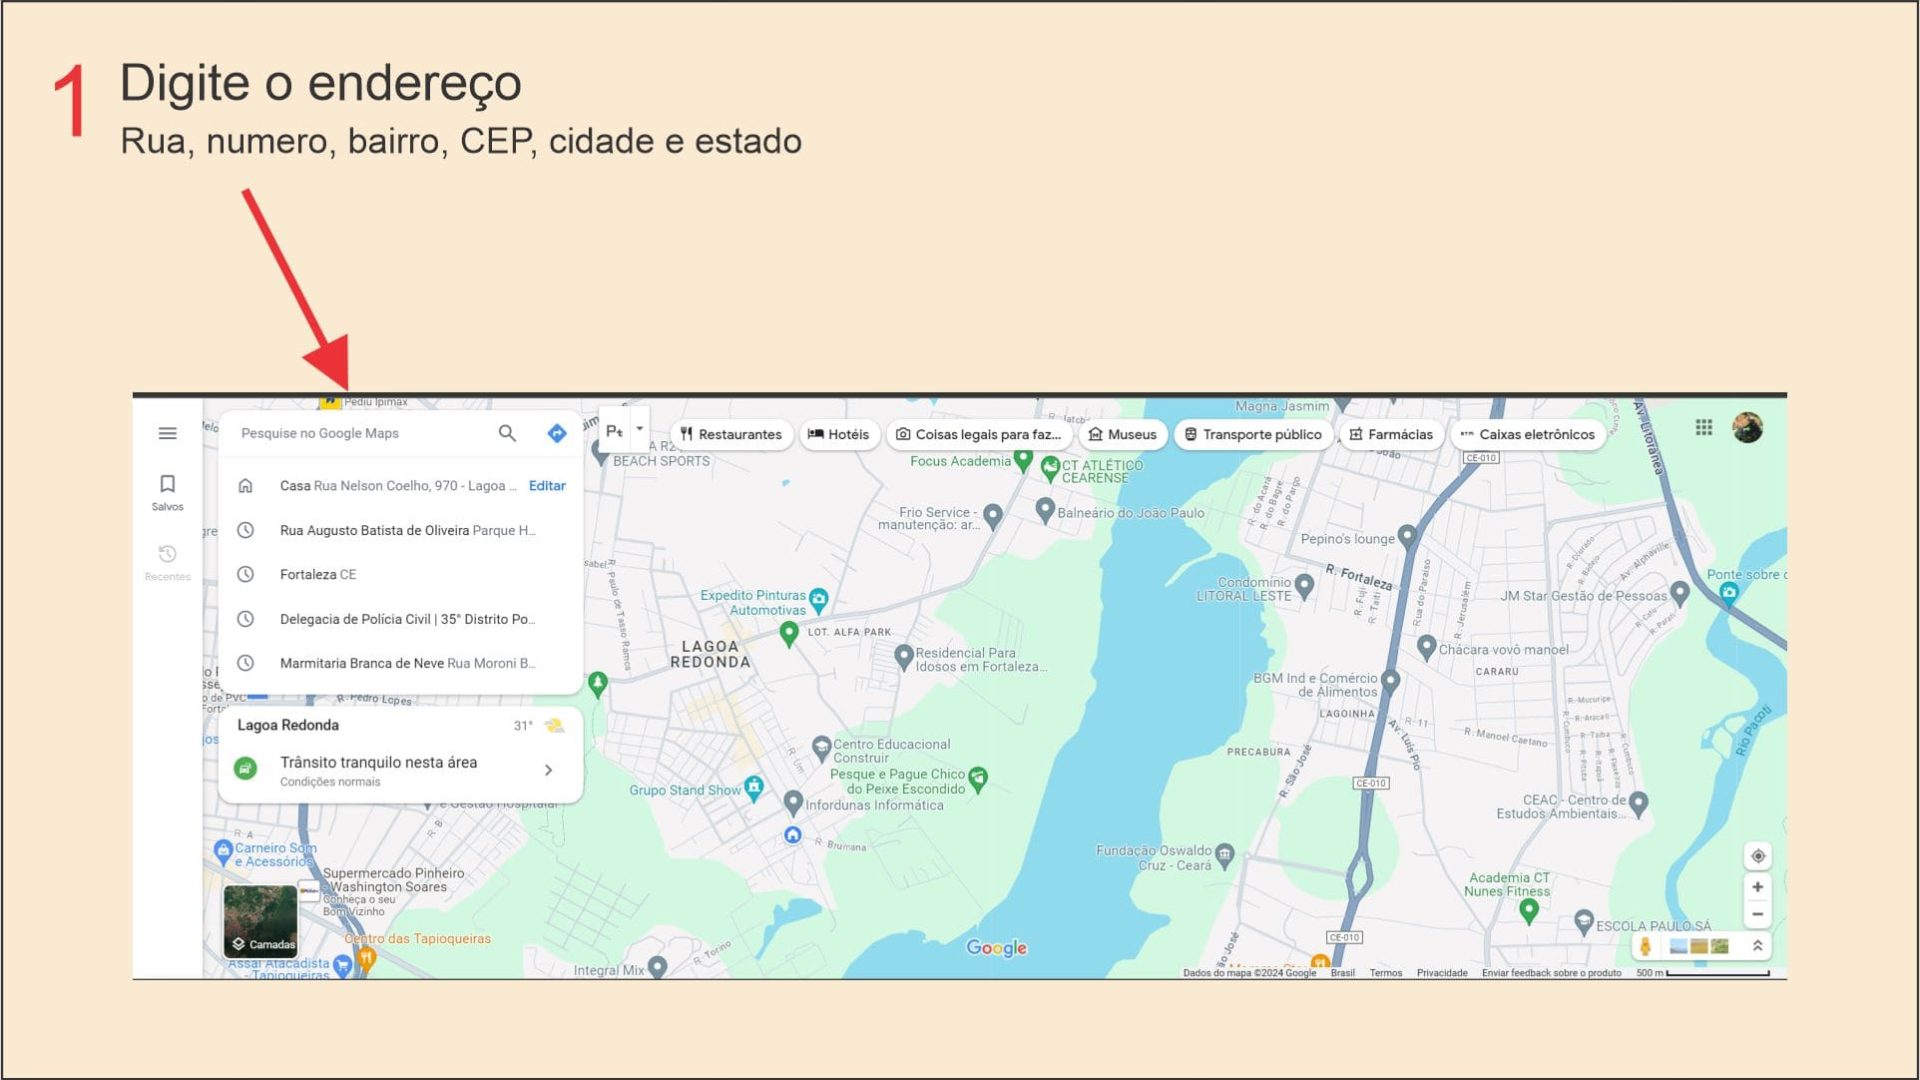Zoom out with the minus button
Image resolution: width=1920 pixels, height=1080 pixels.
click(1758, 914)
